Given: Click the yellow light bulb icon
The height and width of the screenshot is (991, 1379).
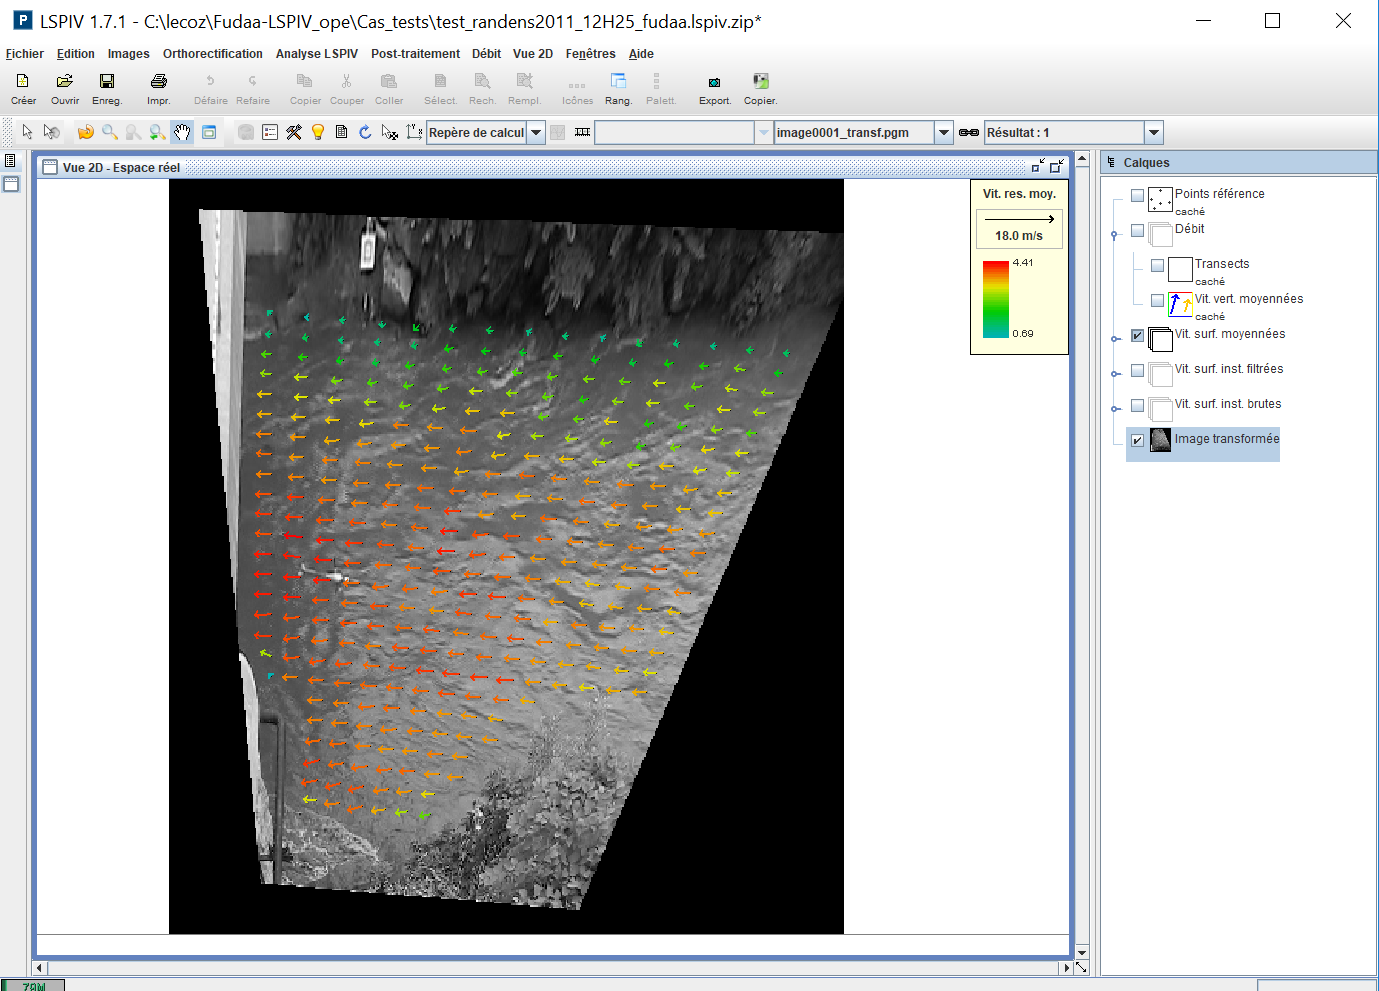Looking at the screenshot, I should 318,132.
